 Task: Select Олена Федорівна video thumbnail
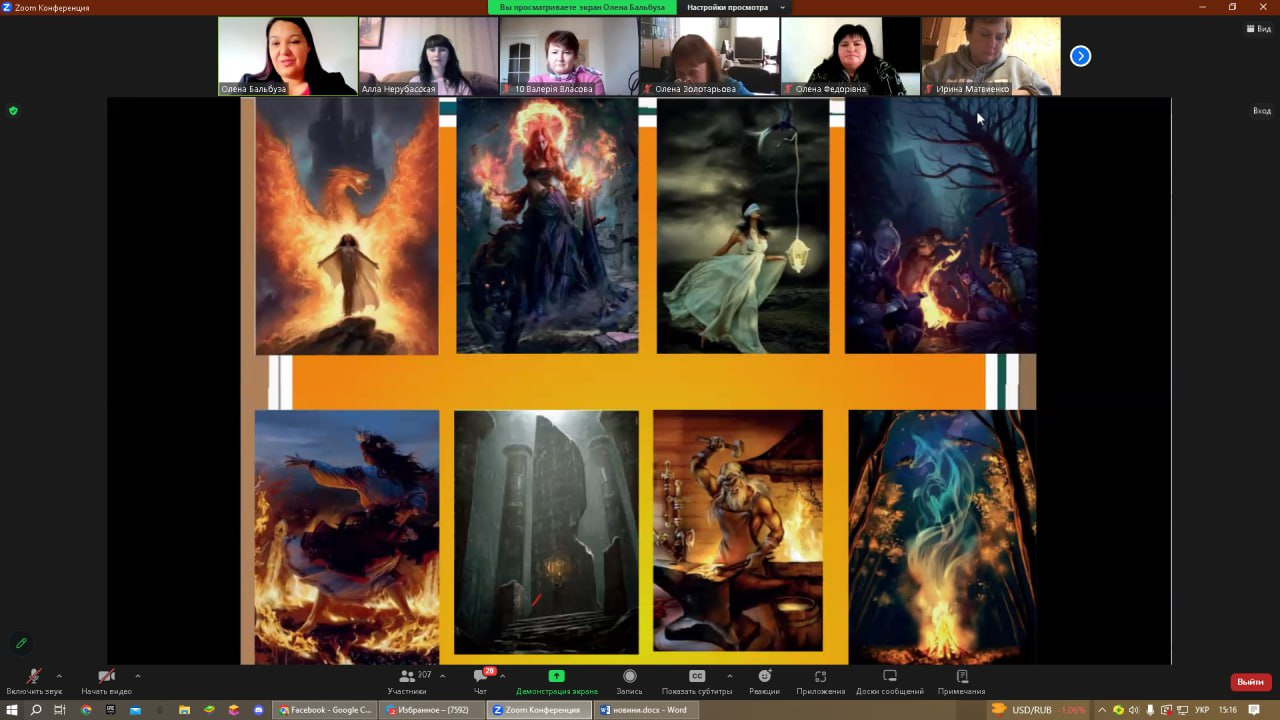point(850,56)
